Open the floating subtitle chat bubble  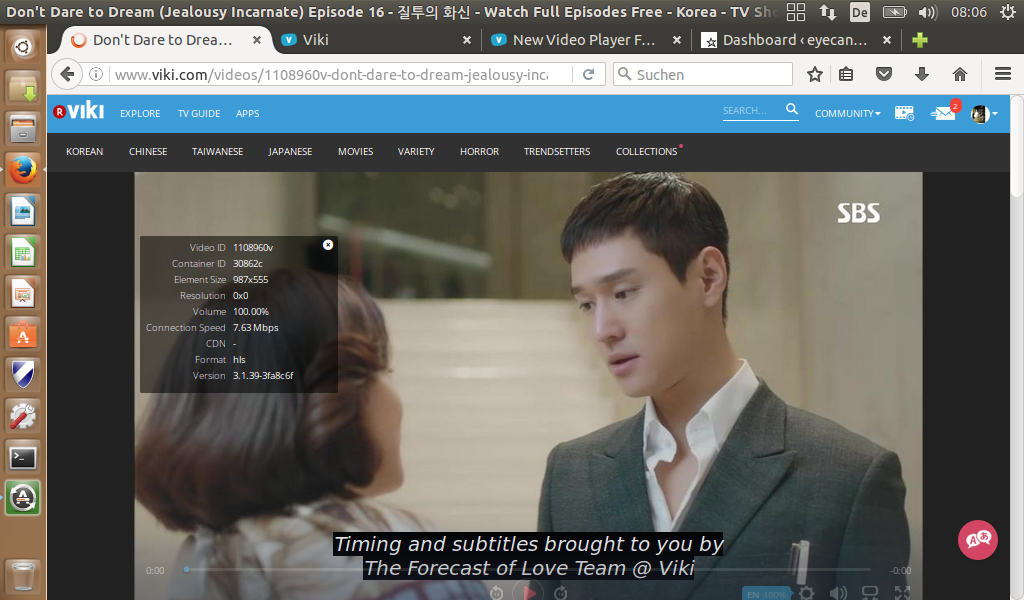click(978, 539)
